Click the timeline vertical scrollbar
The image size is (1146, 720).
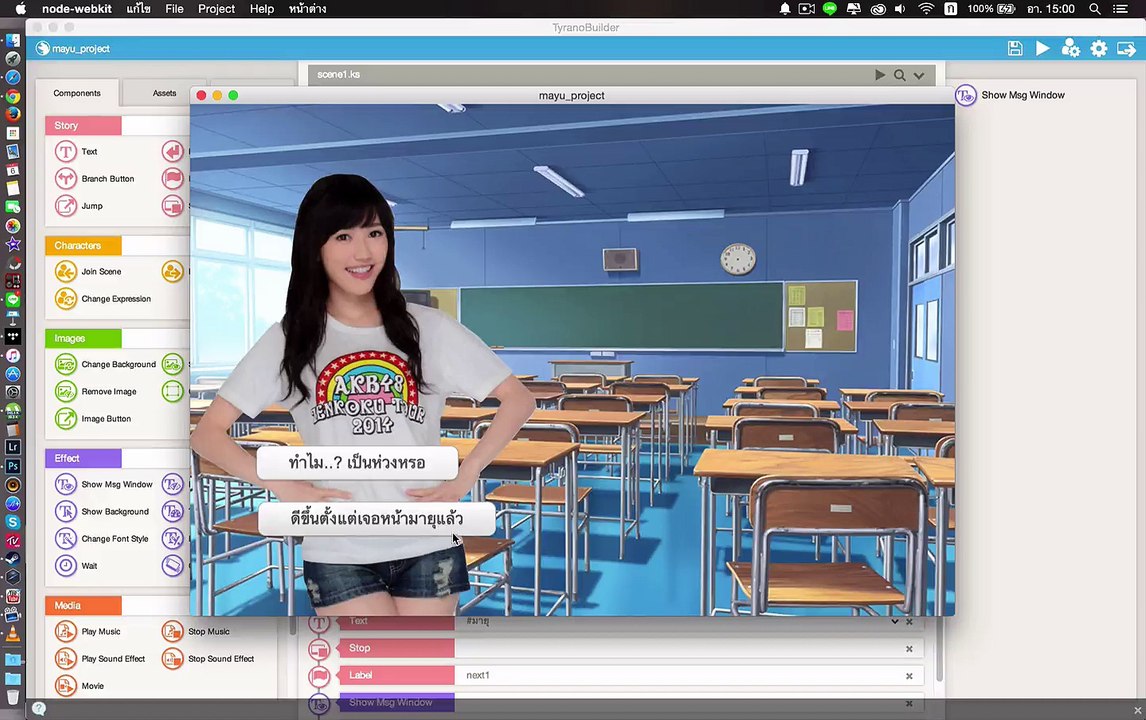[939, 649]
